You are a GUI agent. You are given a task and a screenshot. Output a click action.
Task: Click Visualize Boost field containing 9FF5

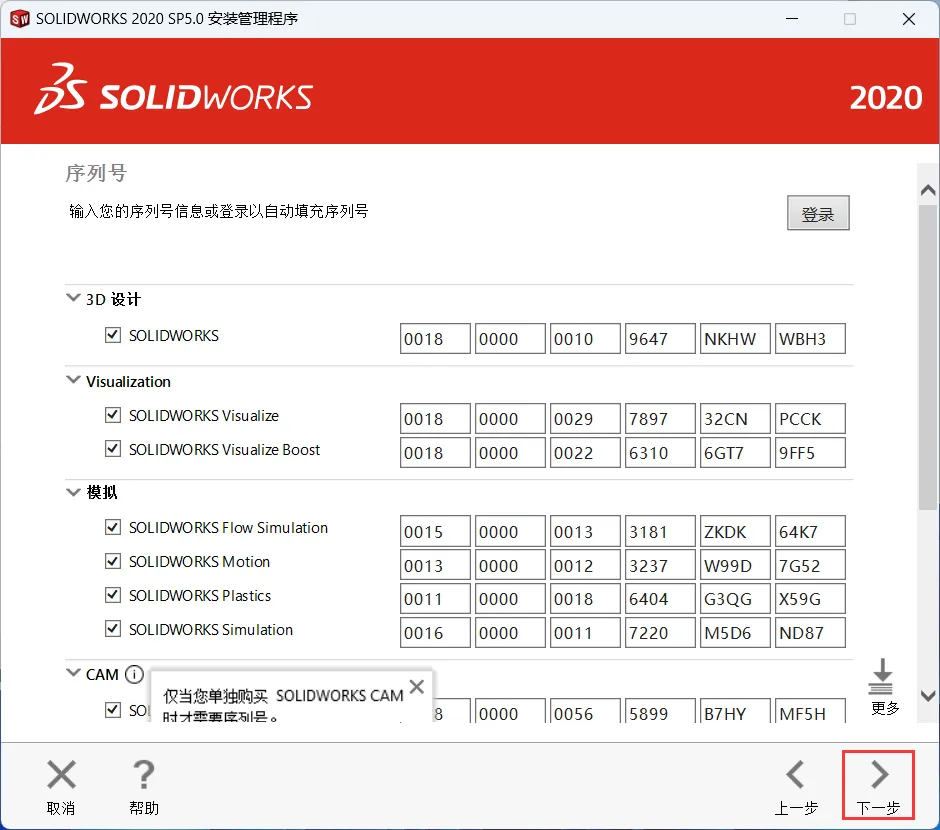click(x=811, y=452)
